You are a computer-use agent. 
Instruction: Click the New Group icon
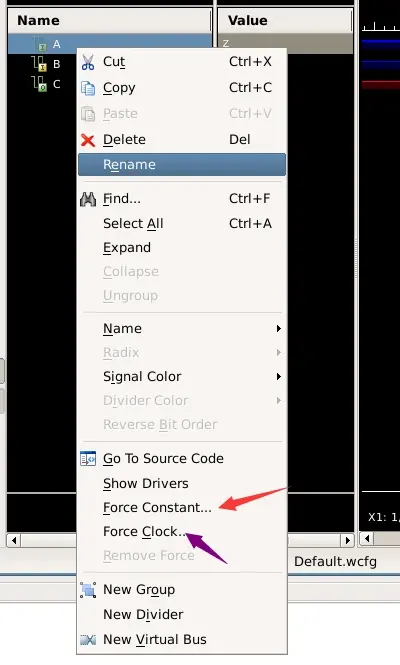pyautogui.click(x=88, y=590)
